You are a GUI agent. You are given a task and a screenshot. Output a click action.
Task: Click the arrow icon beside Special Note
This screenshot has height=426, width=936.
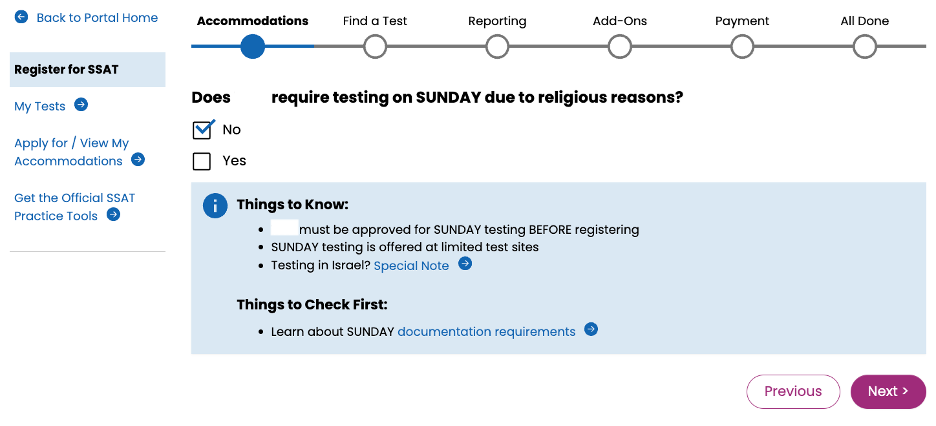(465, 264)
